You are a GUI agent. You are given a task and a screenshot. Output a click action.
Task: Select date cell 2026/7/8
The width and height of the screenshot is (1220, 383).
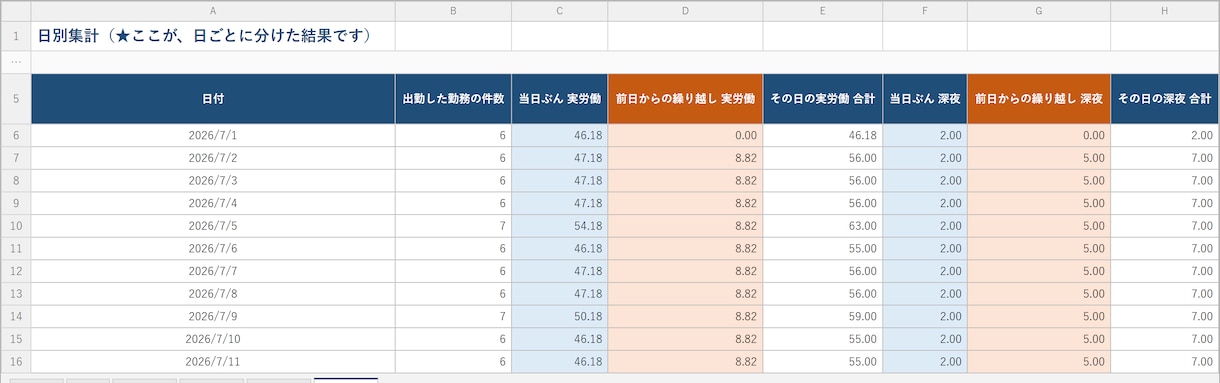(x=213, y=294)
